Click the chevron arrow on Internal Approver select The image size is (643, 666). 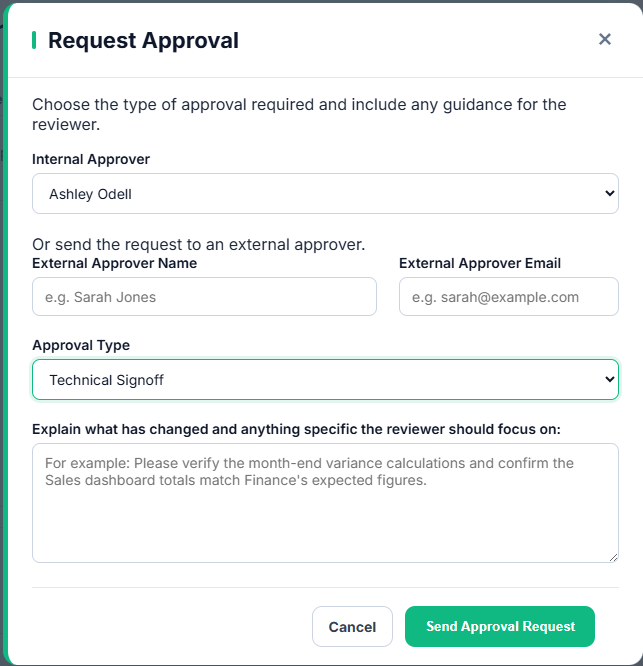(609, 194)
